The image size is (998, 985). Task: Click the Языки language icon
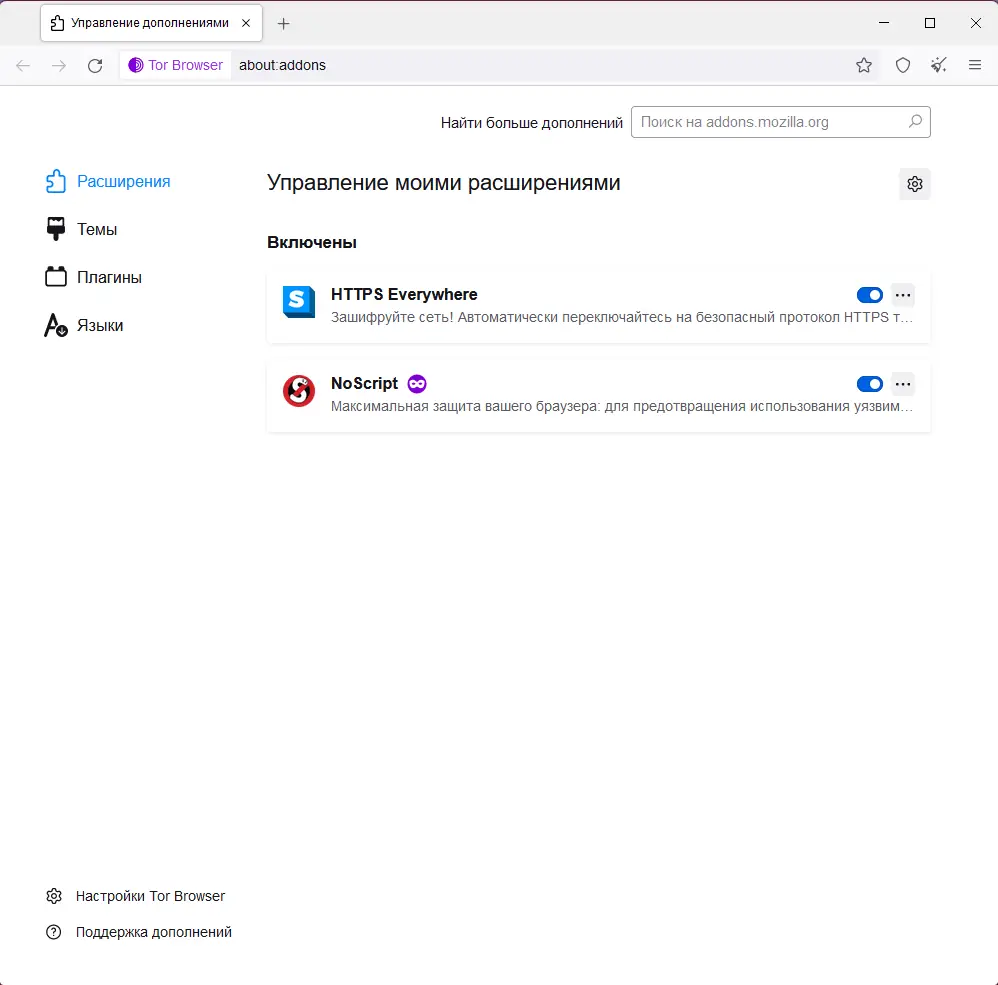pyautogui.click(x=55, y=325)
